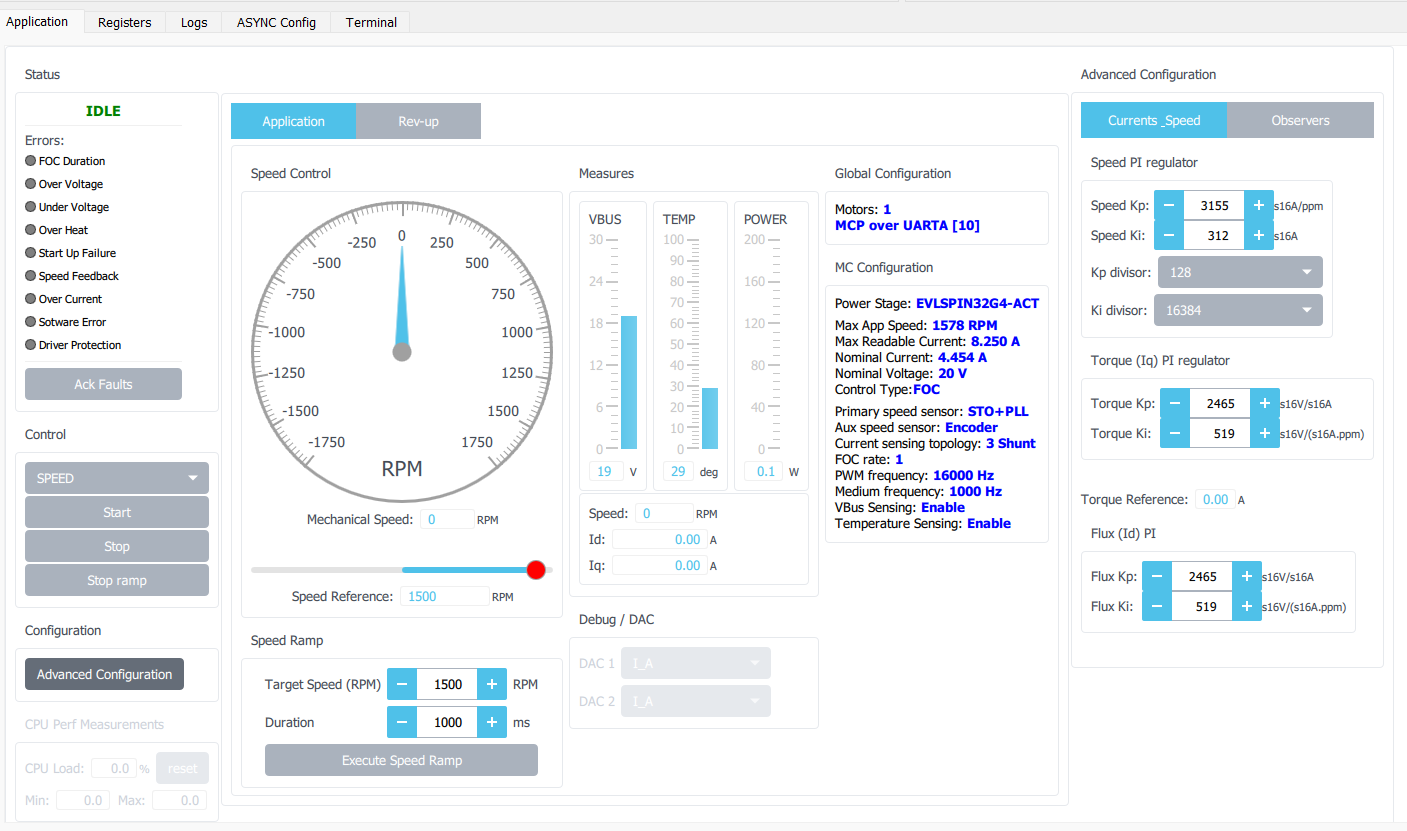Decrement the Torque Ki gain
This screenshot has height=831, width=1407.
coord(1175,433)
